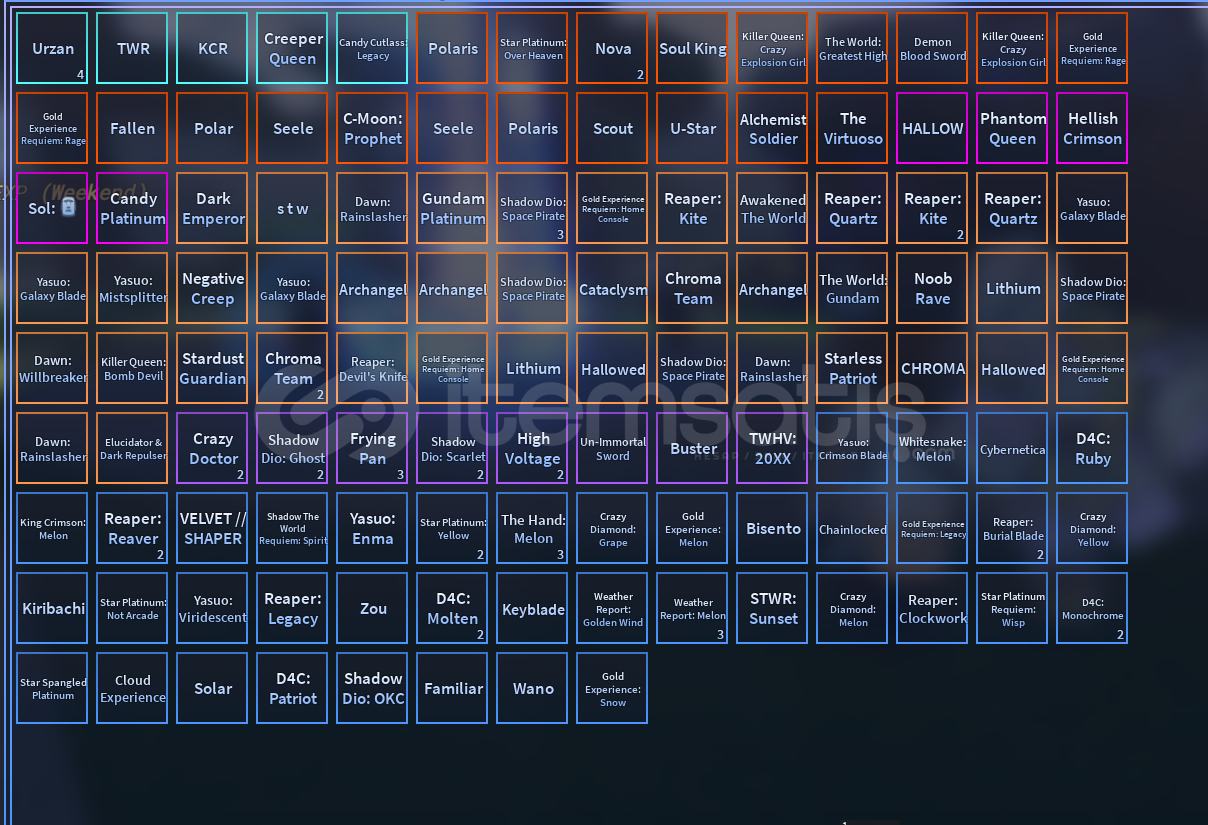Select VELVET // SHAPER slot

[x=212, y=528]
